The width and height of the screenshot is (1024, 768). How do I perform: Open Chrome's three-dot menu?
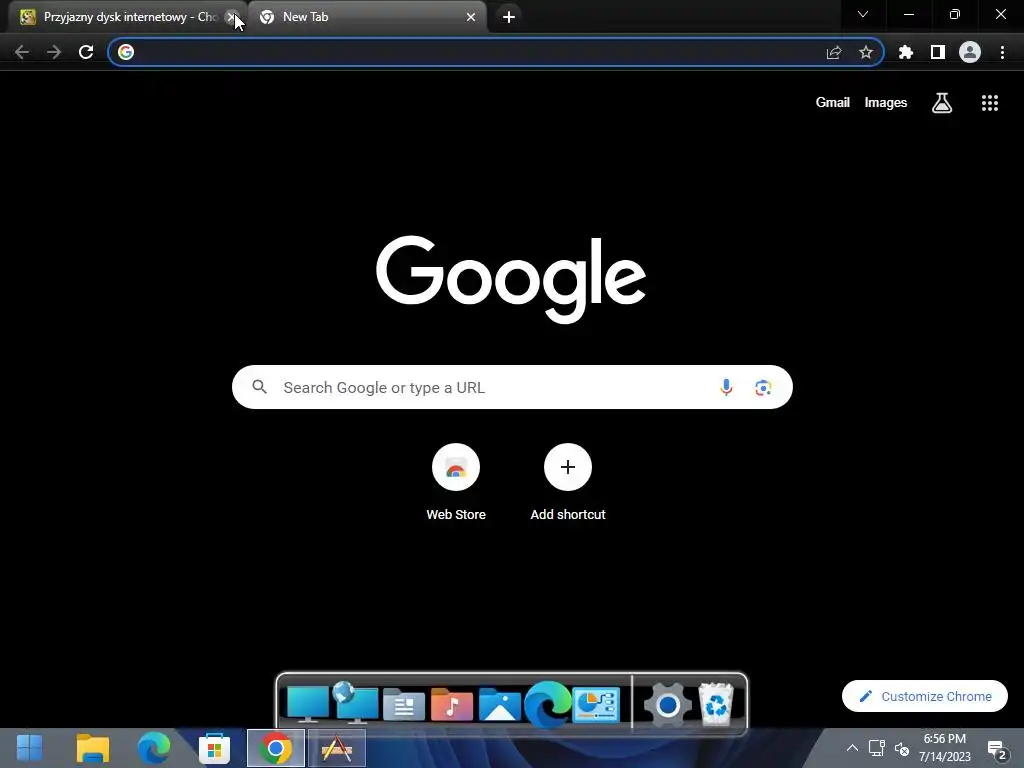(x=1002, y=52)
